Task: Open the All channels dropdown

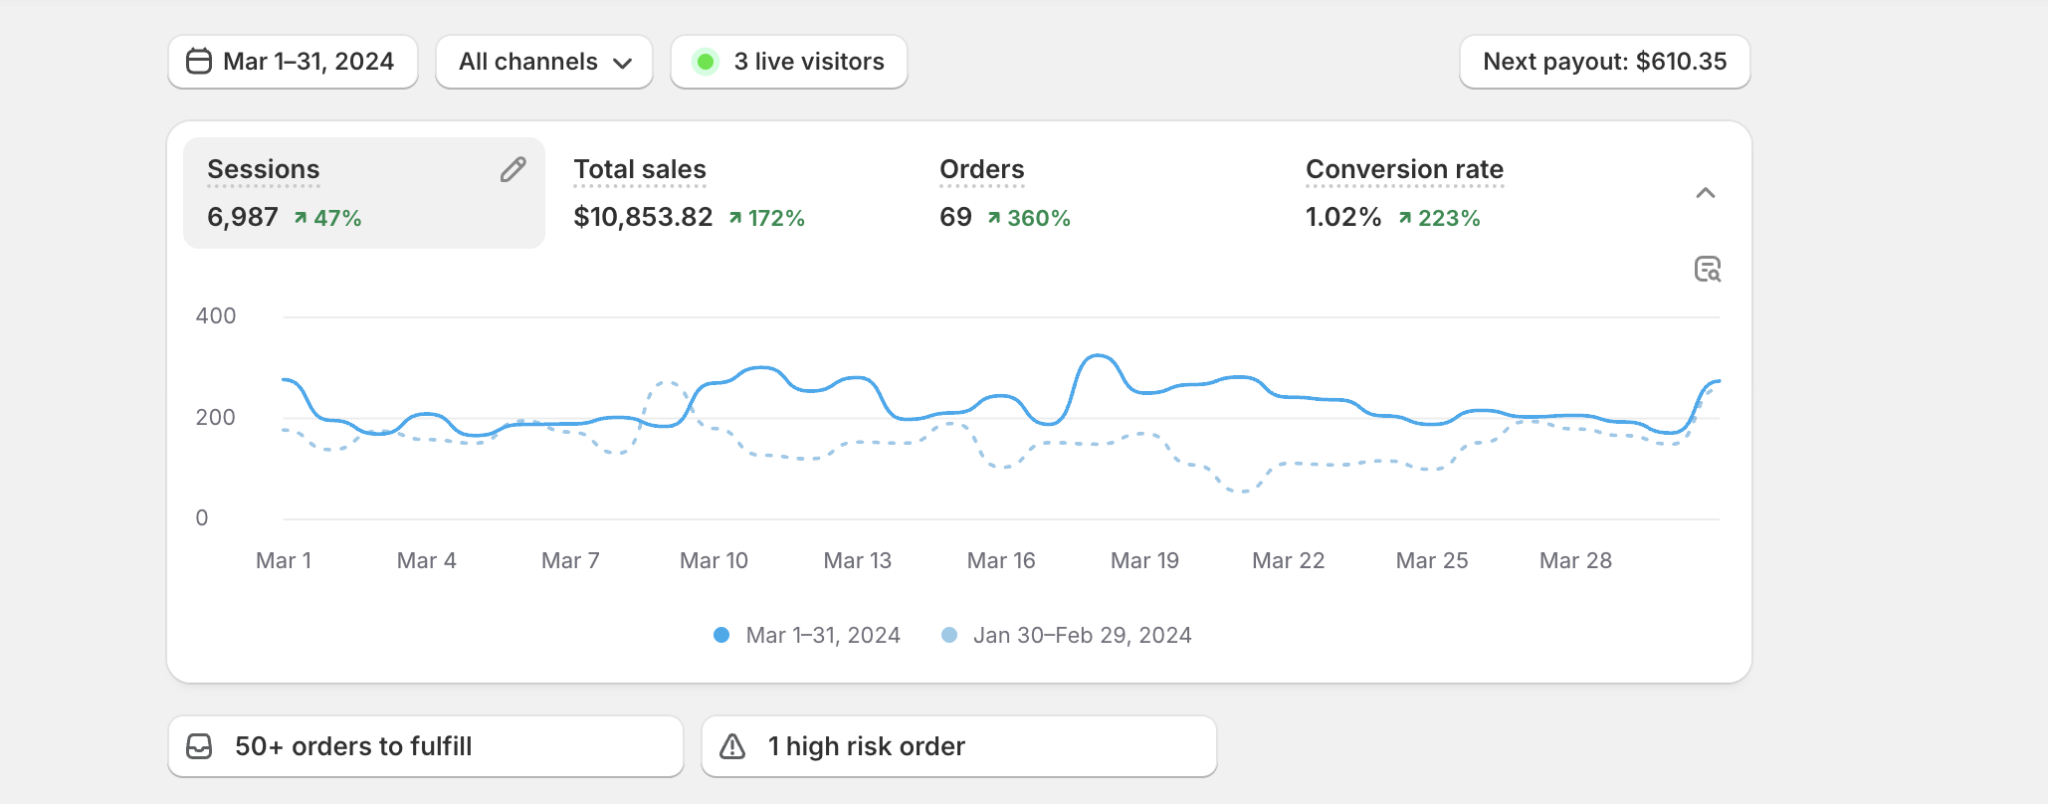Action: [544, 62]
